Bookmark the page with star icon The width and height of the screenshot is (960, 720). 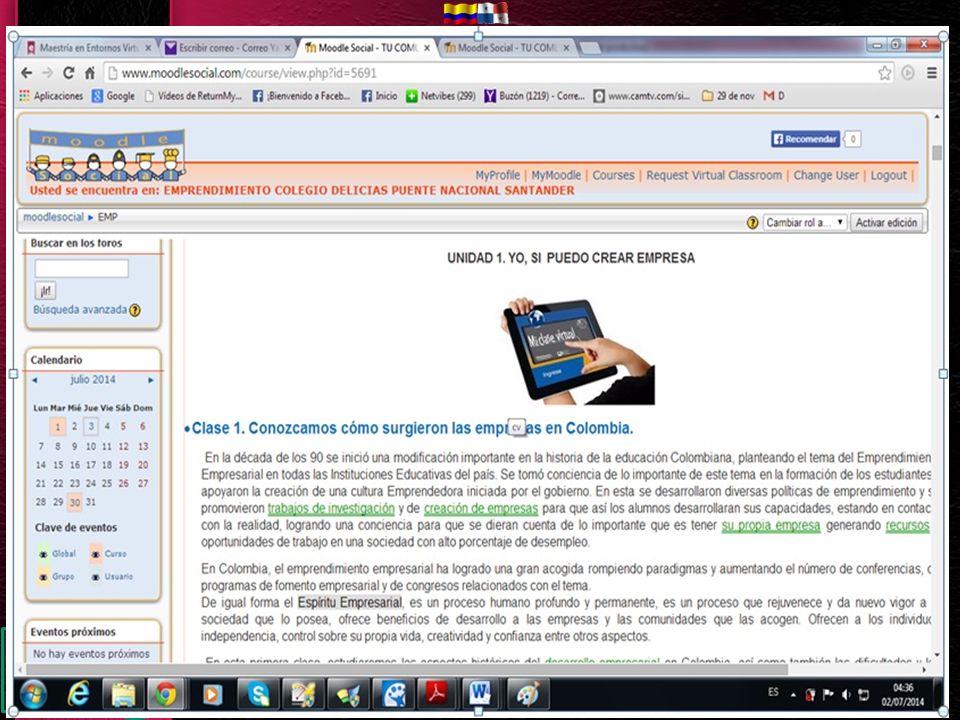[x=885, y=73]
